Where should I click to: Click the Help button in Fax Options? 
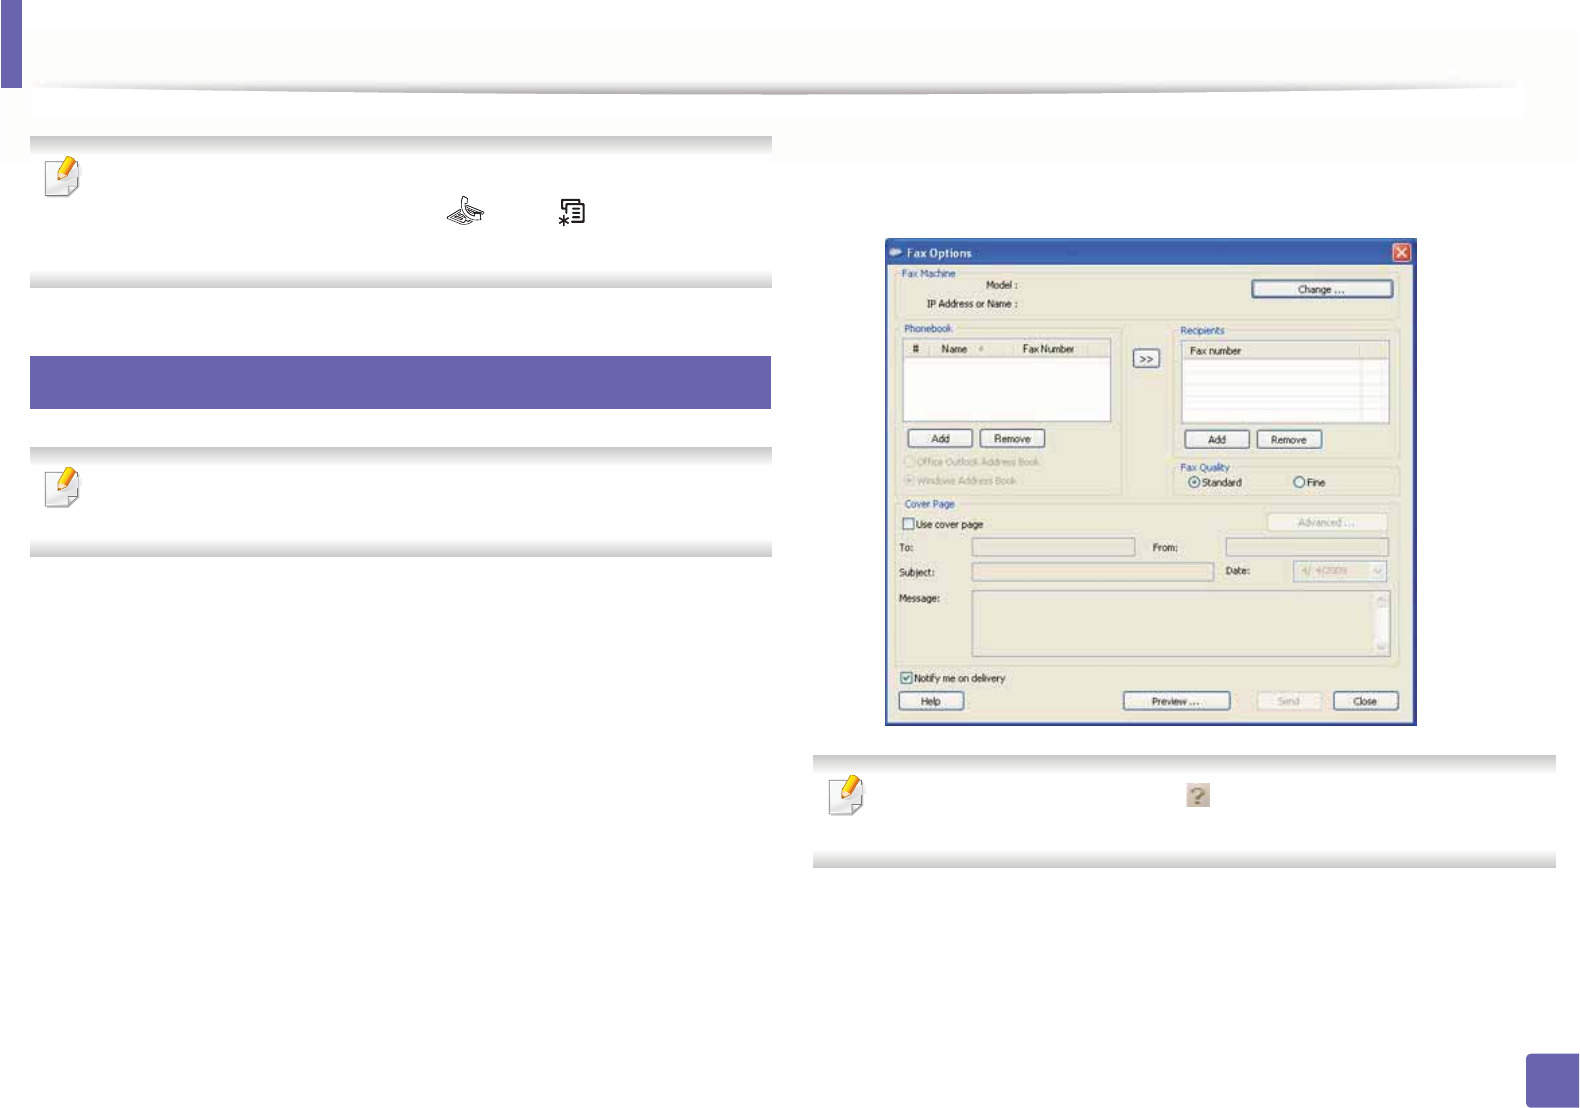(931, 701)
